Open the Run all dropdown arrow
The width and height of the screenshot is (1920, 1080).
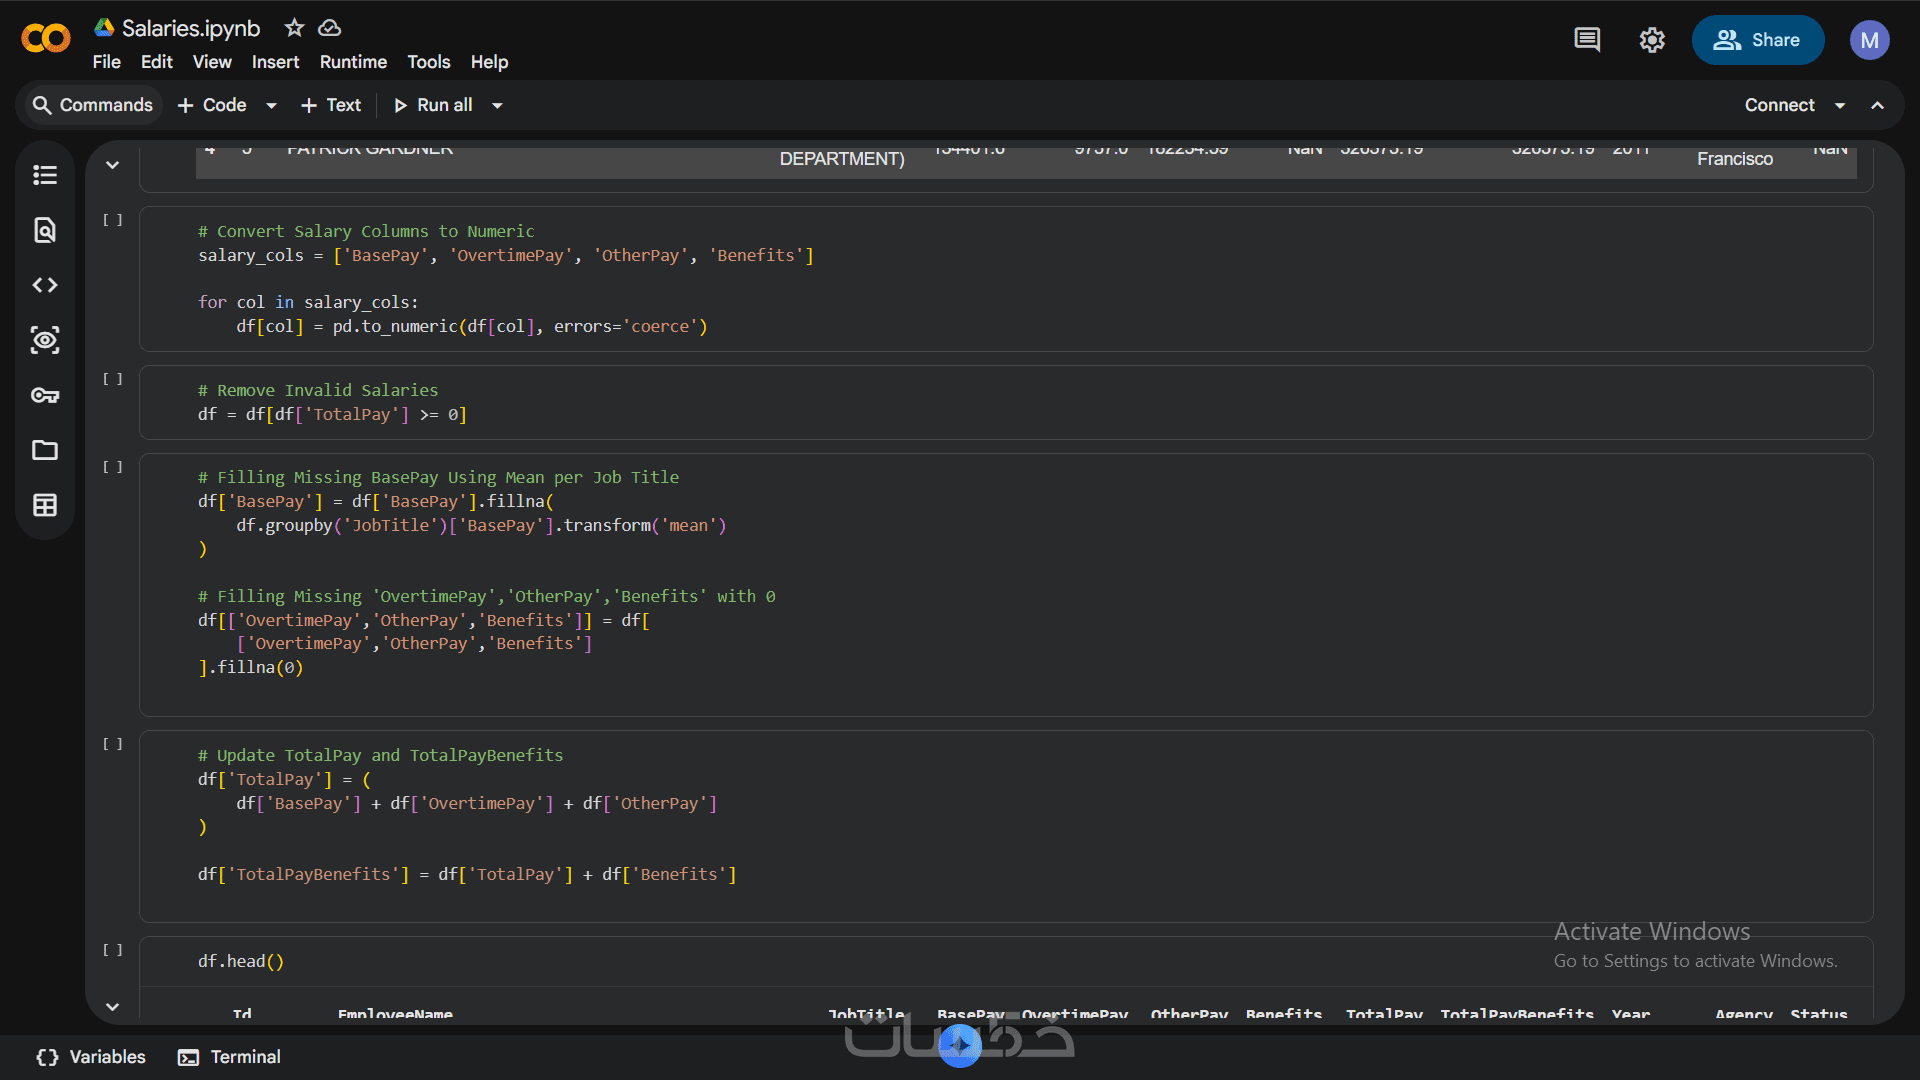coord(497,105)
